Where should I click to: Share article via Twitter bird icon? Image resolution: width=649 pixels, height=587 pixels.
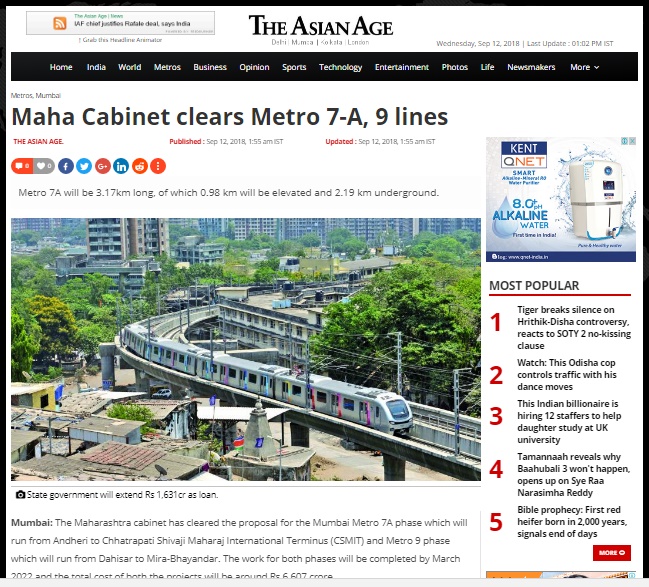click(84, 166)
